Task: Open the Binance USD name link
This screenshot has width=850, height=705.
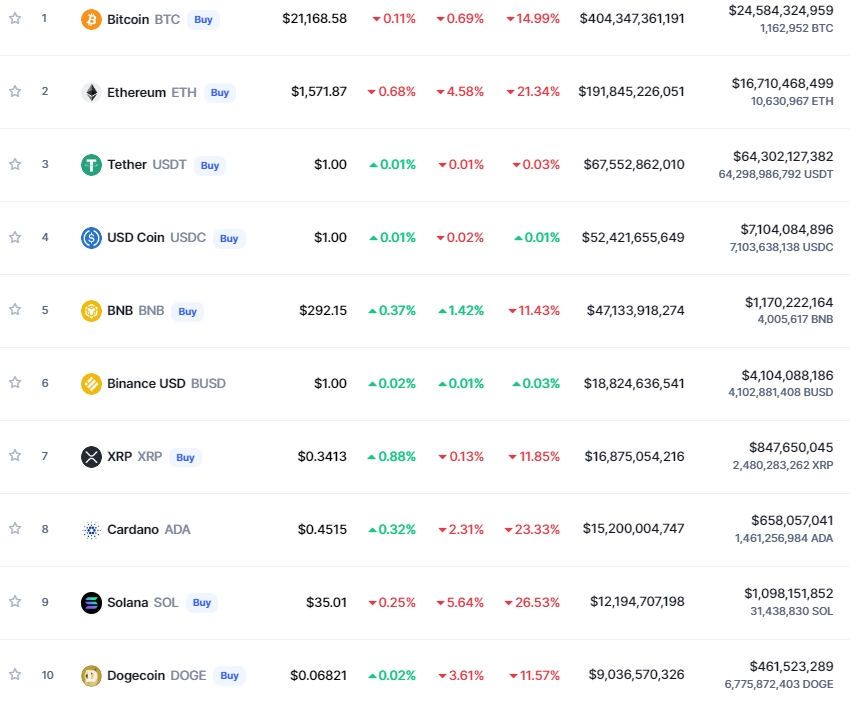Action: pos(146,384)
